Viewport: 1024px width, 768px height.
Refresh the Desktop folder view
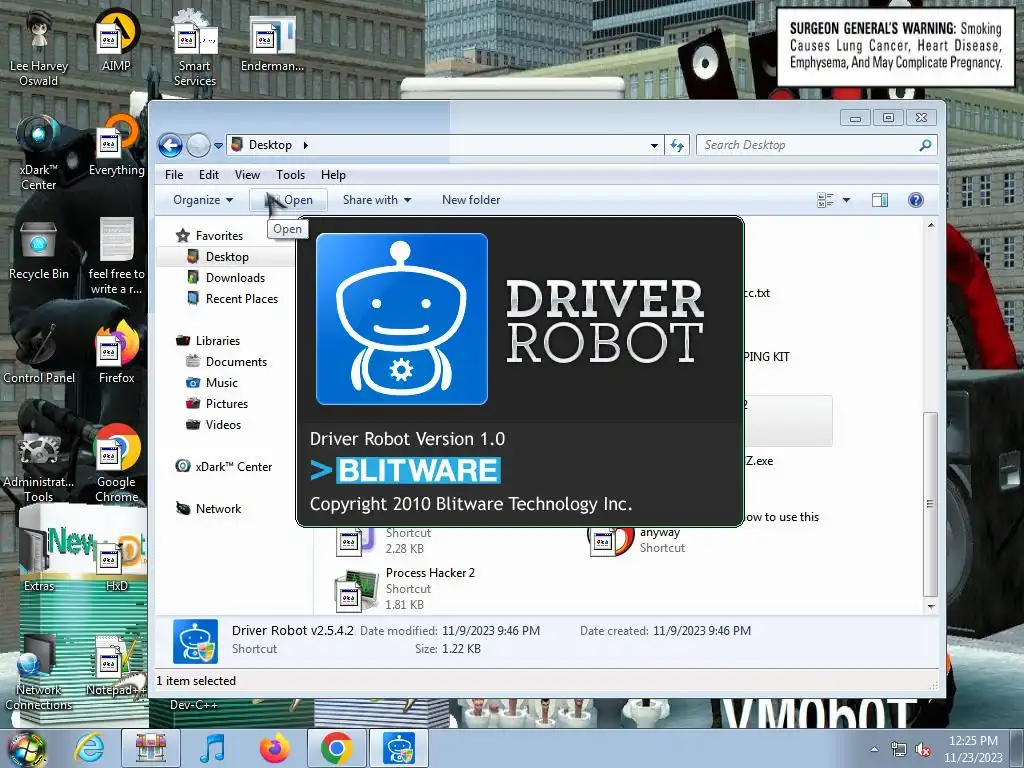(x=677, y=146)
